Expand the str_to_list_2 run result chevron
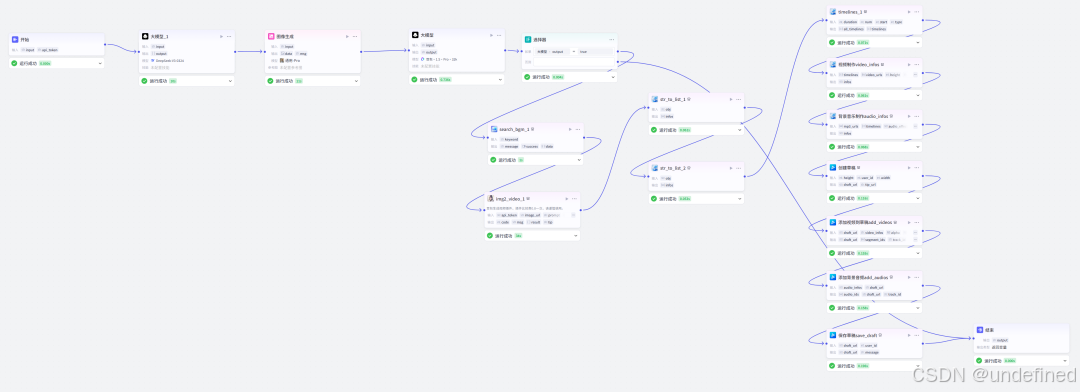Screen dimensions: 1080x392 [x=739, y=198]
